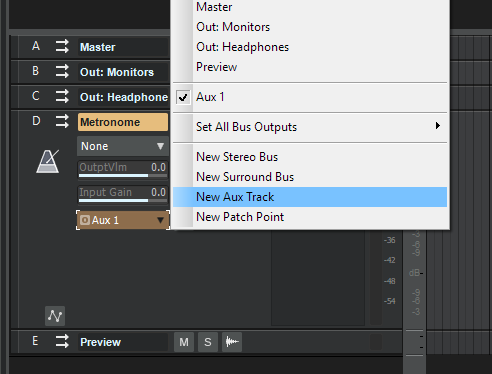Click the routing arrows icon on Preview bus
The image size is (492, 374).
62,342
